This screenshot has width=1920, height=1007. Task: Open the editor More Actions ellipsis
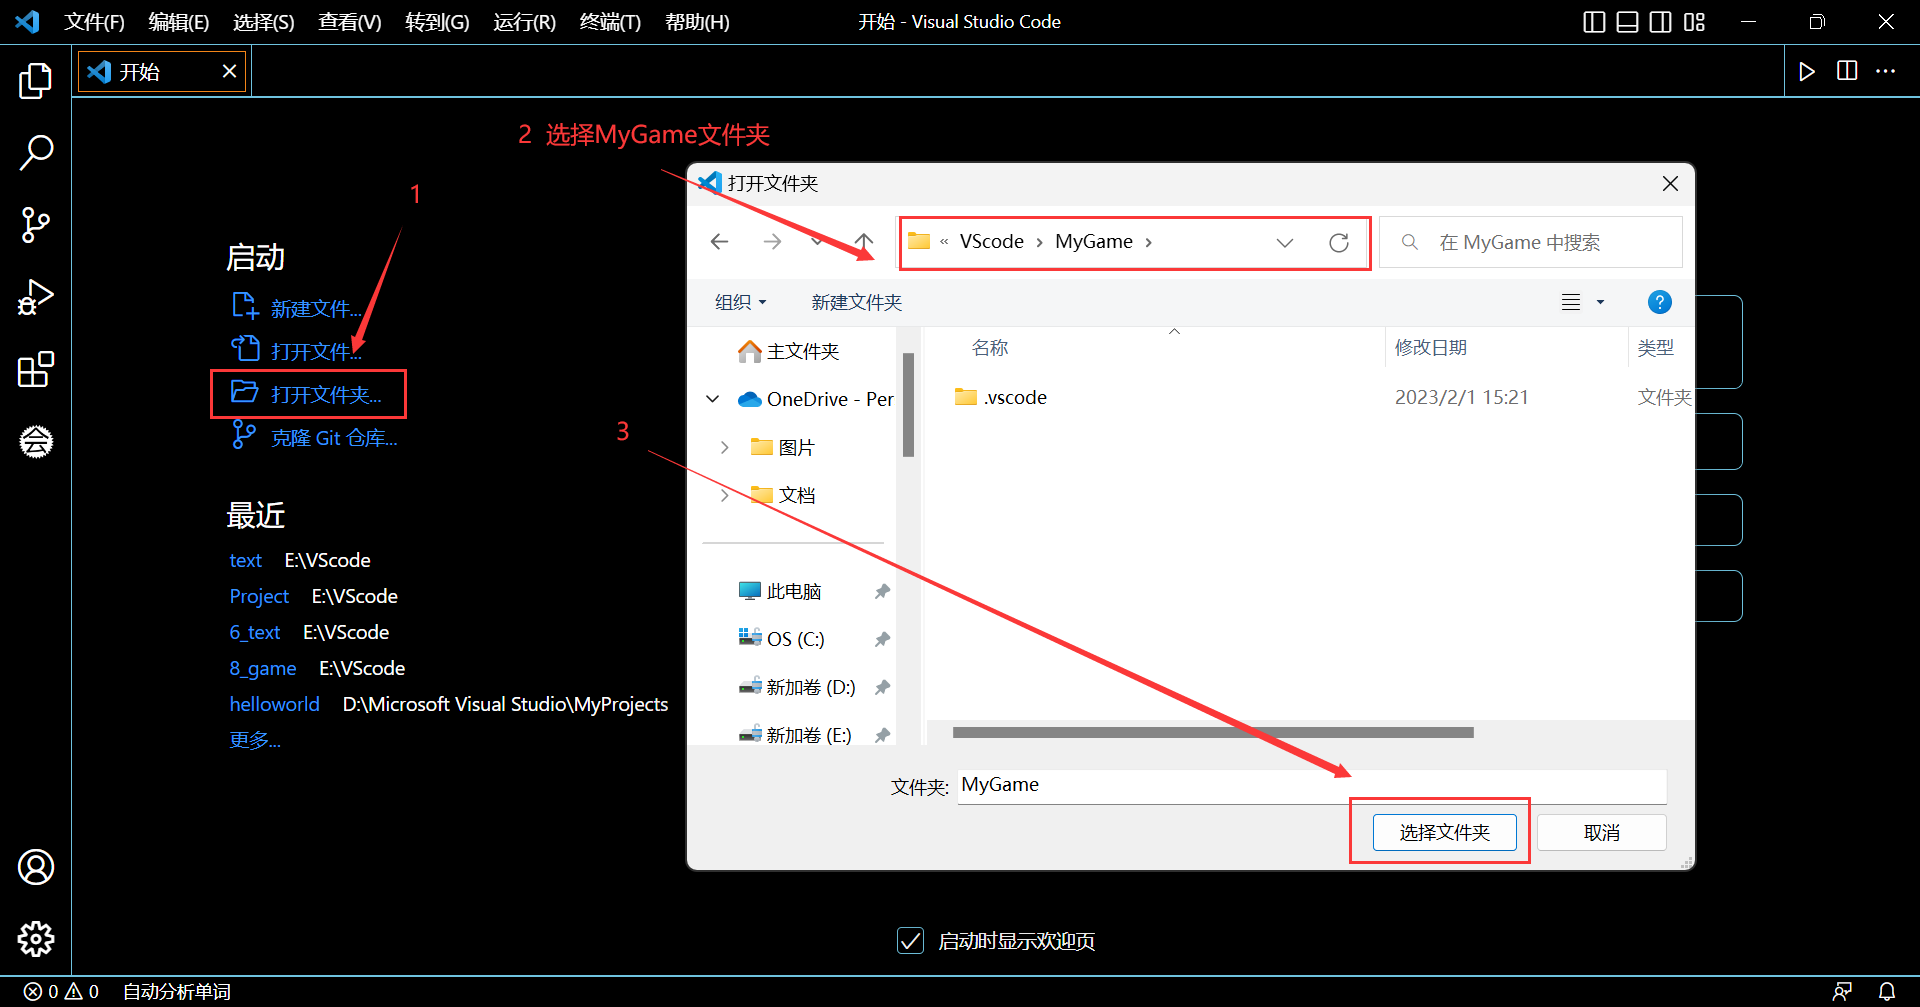point(1886,71)
